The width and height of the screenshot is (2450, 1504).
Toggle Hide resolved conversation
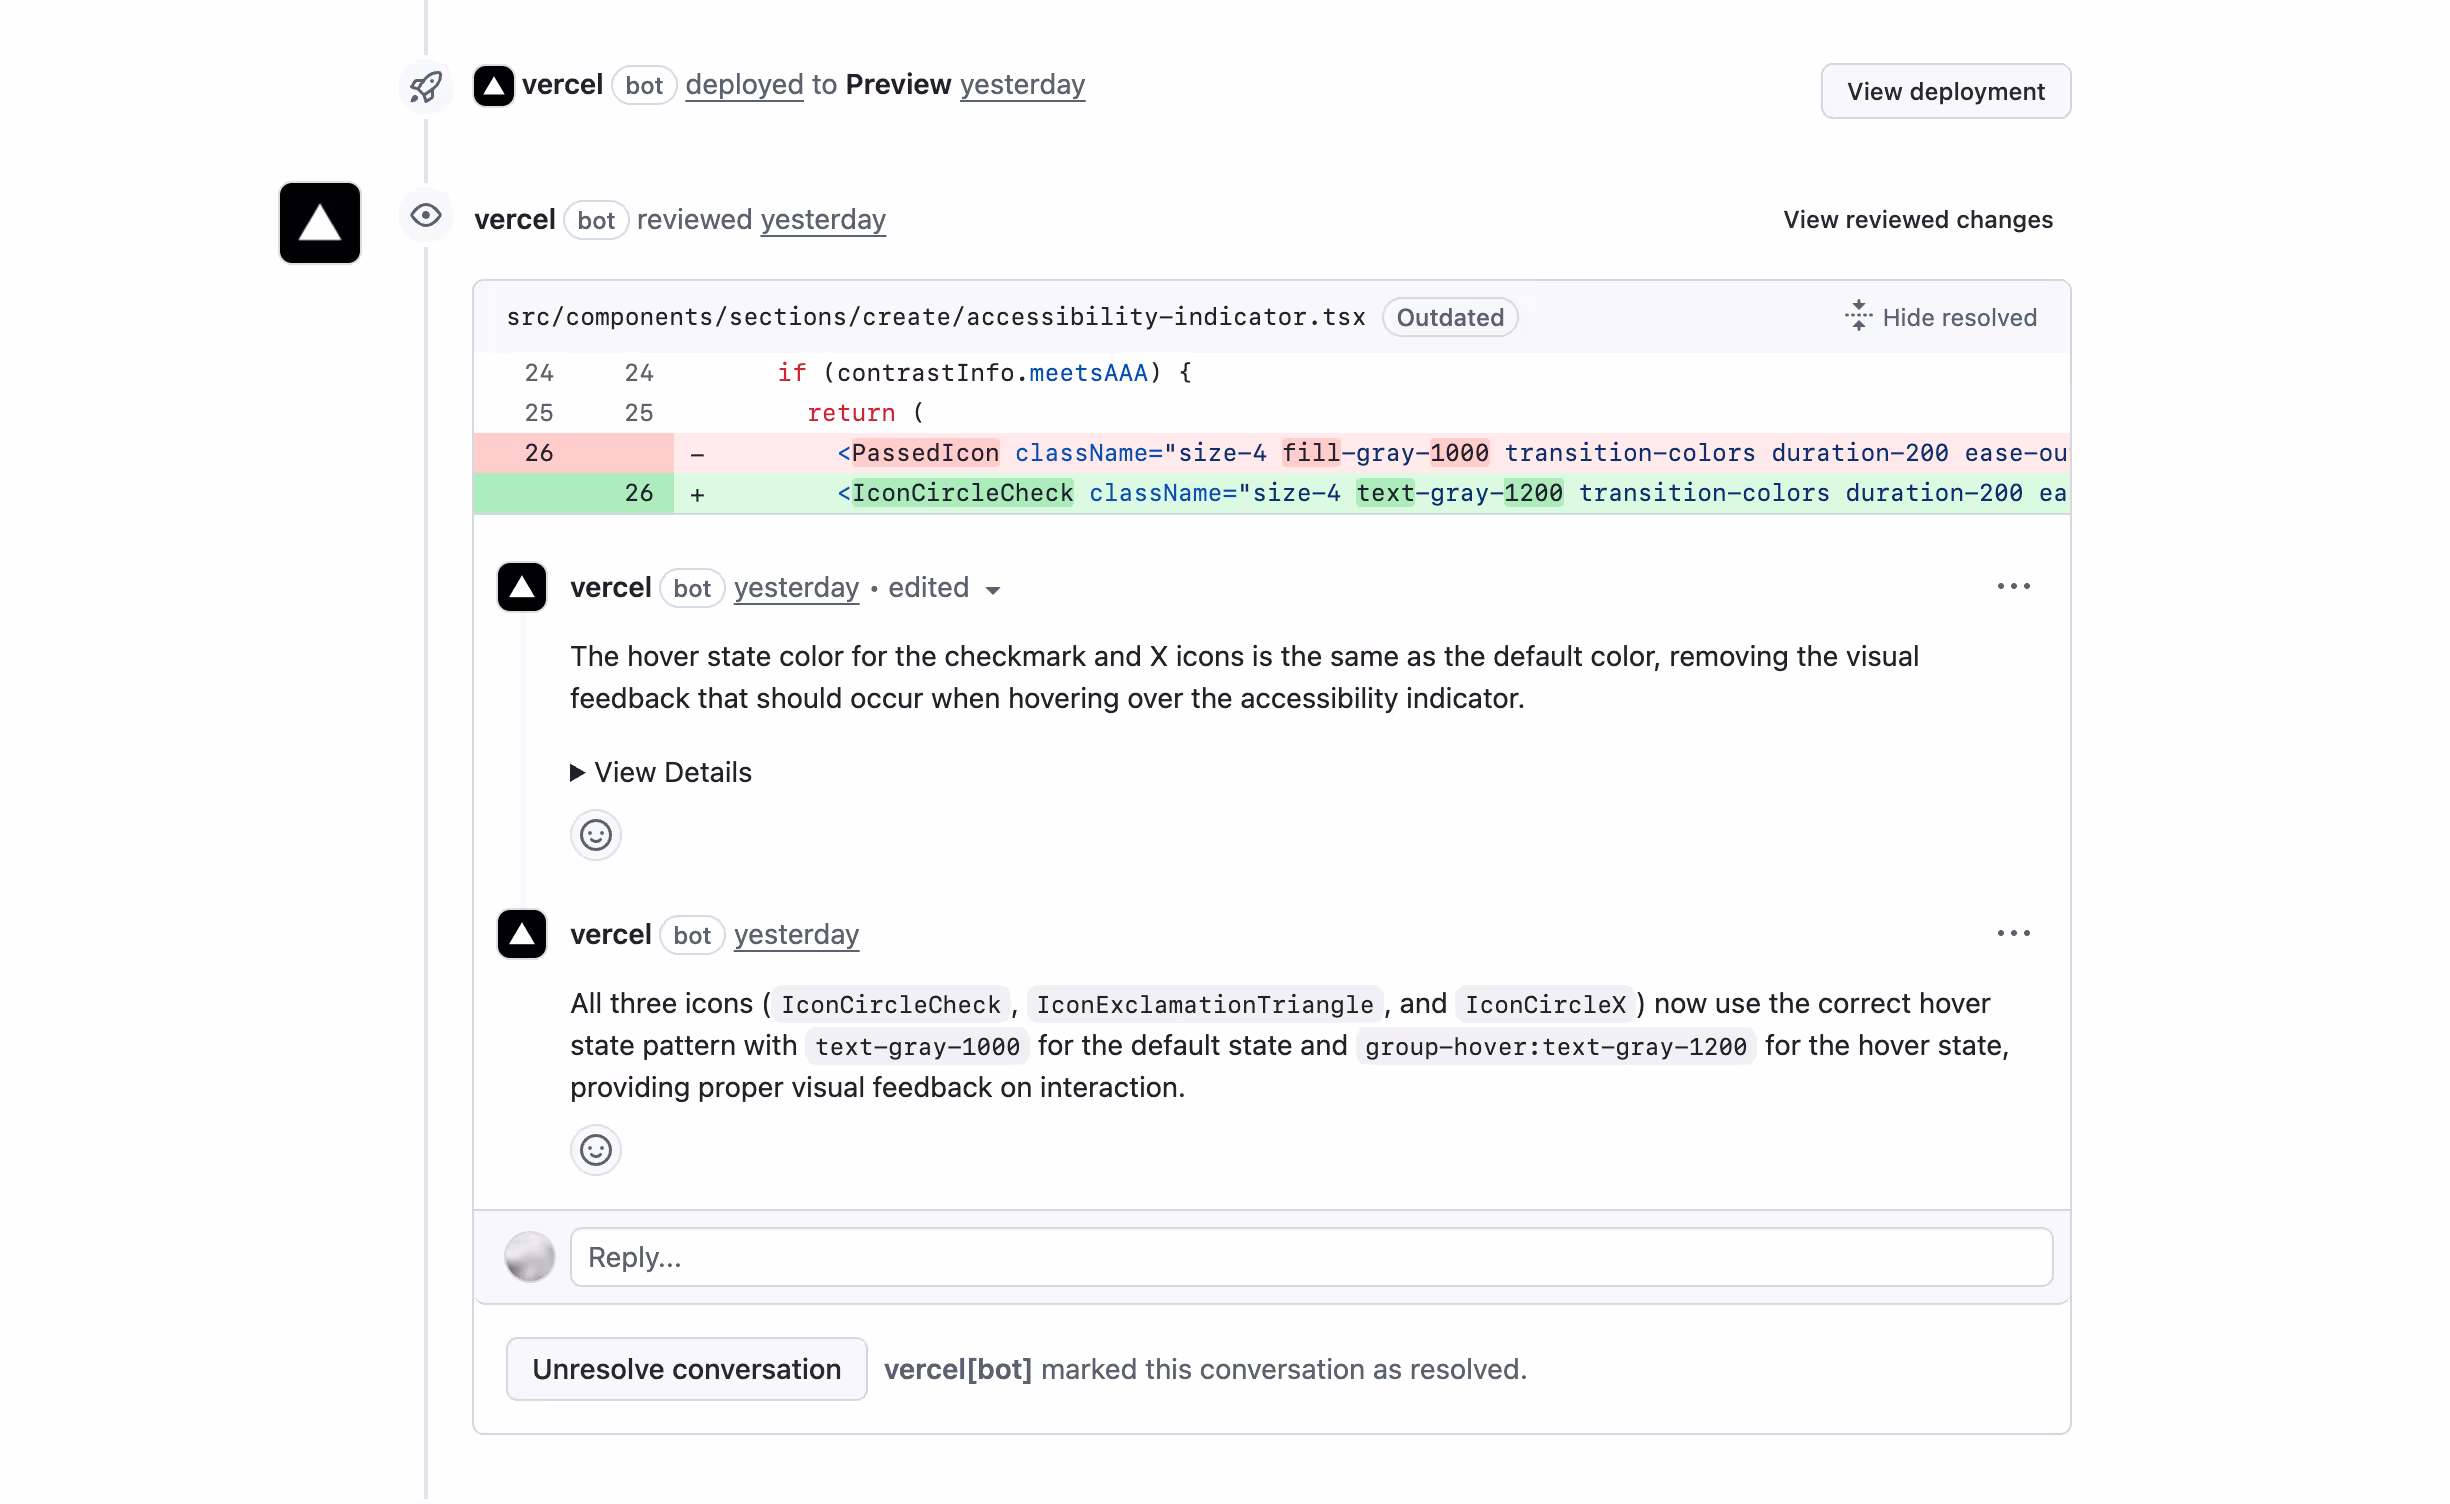[x=1941, y=317]
